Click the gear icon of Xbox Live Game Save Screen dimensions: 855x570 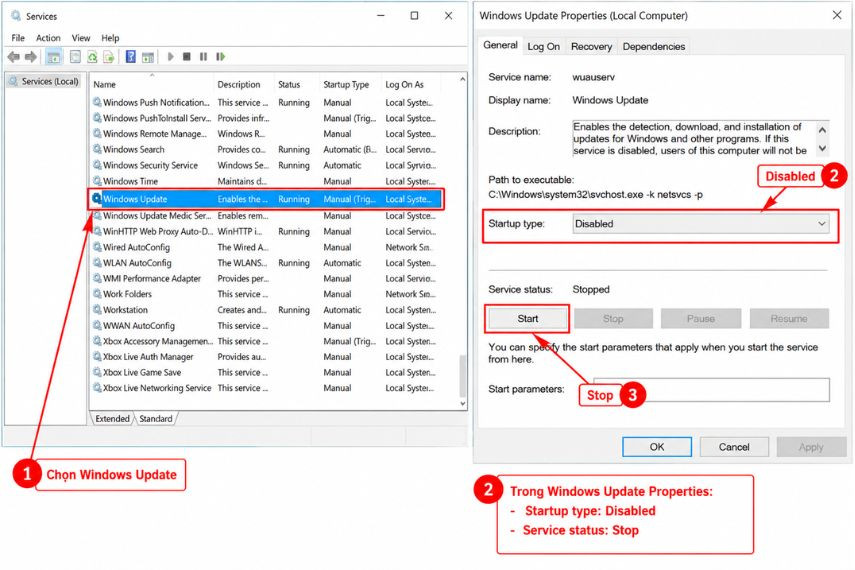tap(97, 372)
